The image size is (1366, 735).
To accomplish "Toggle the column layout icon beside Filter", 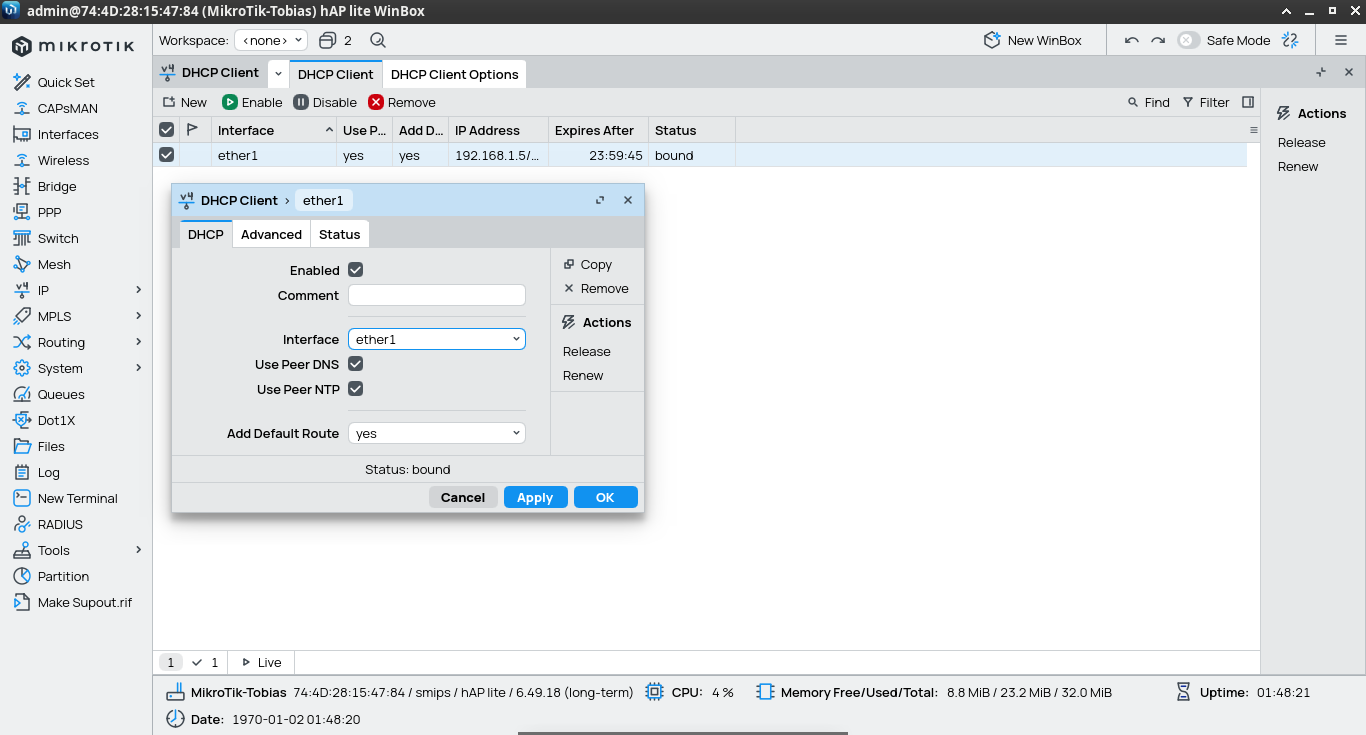I will [1248, 102].
